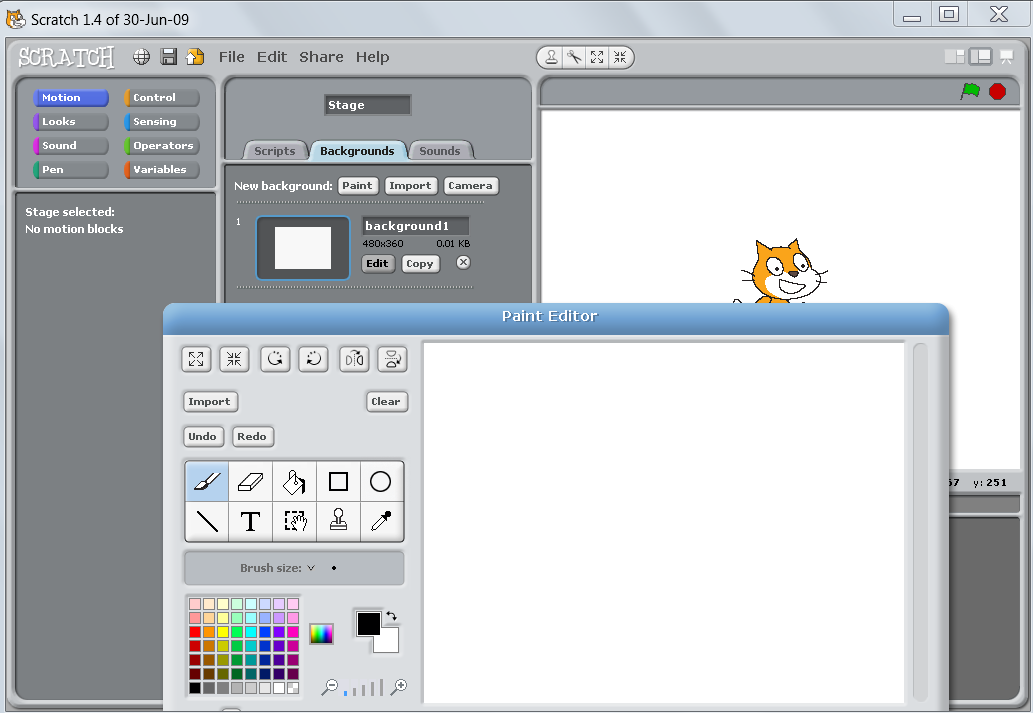Click the Clear button in Paint Editor
Image resolution: width=1033 pixels, height=713 pixels.
[x=386, y=401]
